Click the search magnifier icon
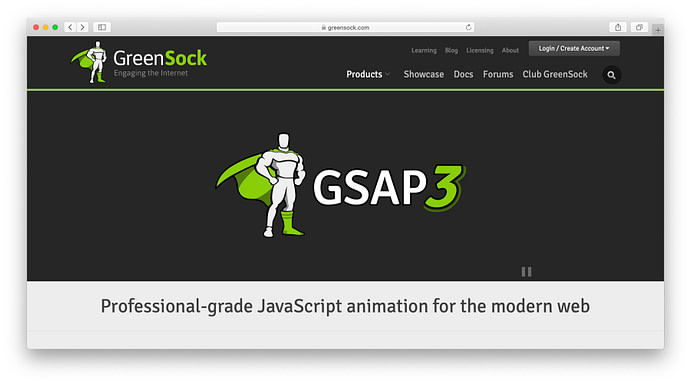This screenshot has height=384, width=691. click(x=612, y=75)
